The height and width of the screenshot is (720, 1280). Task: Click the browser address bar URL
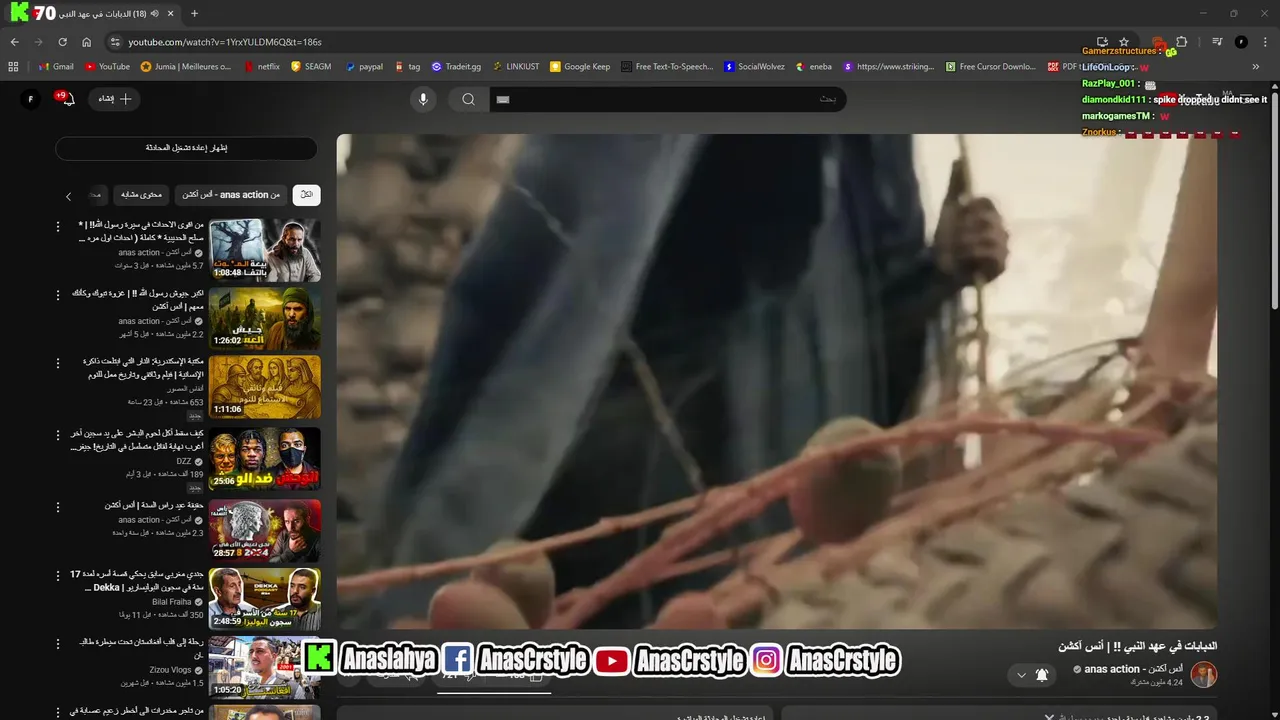pyautogui.click(x=225, y=42)
